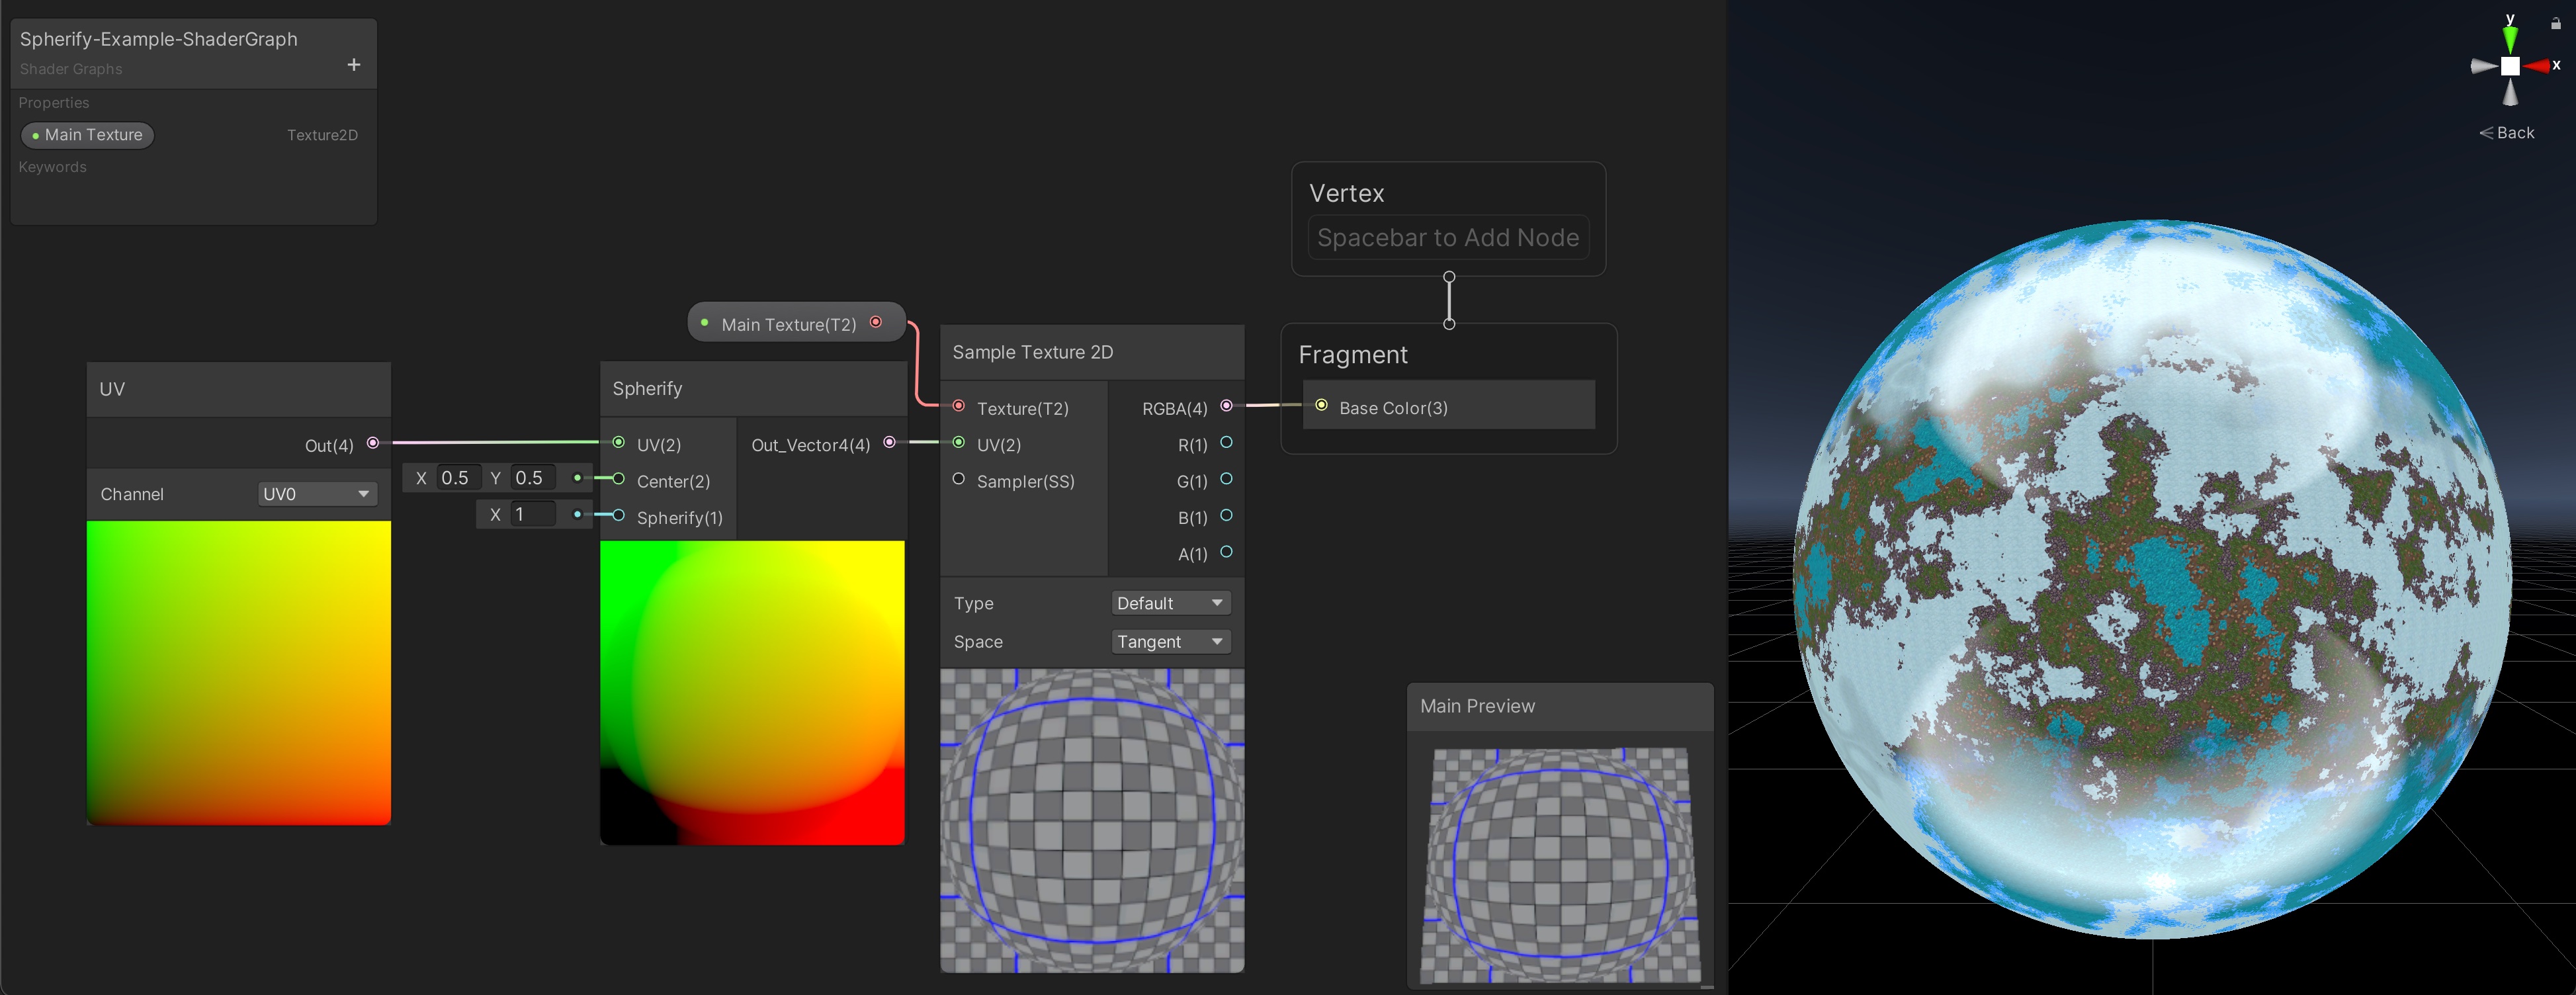Click the A(1) alpha output port

1226,552
